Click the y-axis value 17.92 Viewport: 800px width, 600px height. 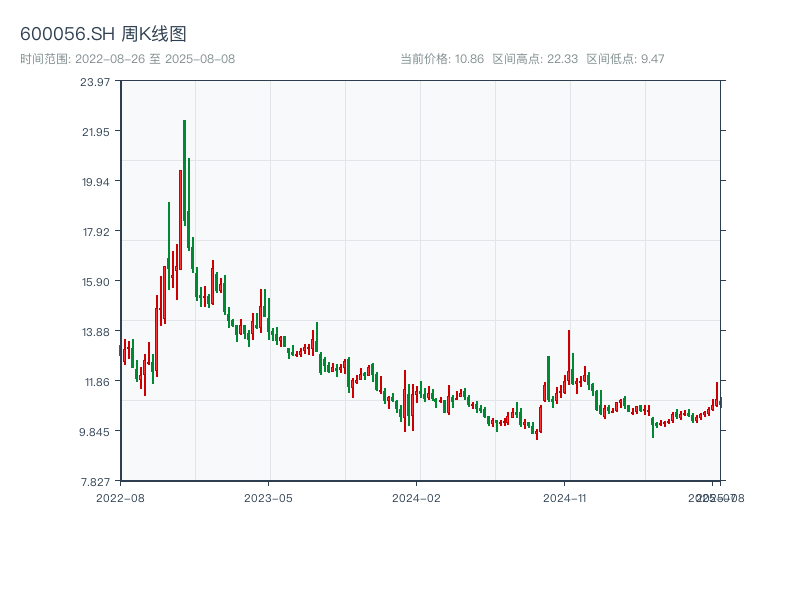tap(96, 232)
